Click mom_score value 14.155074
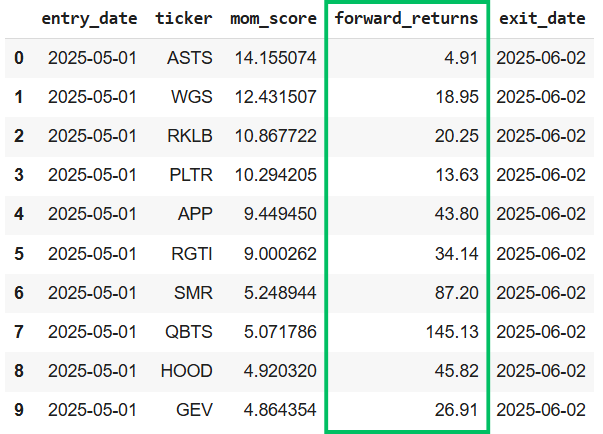Viewport: 603px width, 434px height. (275, 58)
